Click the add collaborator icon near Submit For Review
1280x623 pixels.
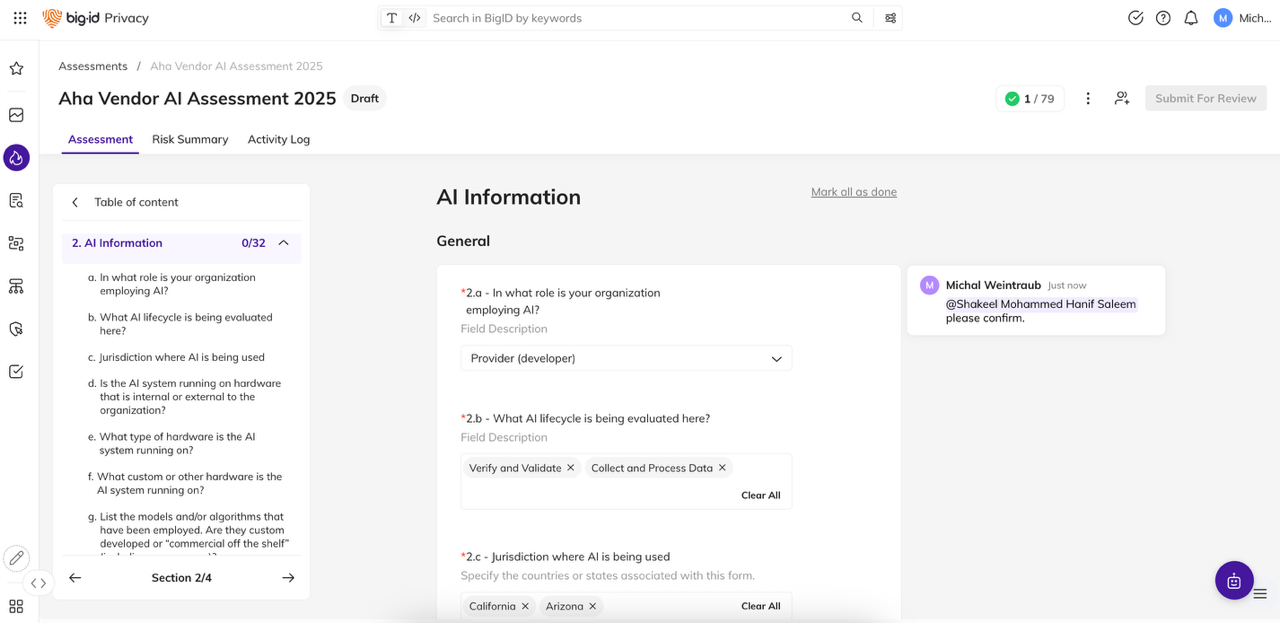[1121, 98]
